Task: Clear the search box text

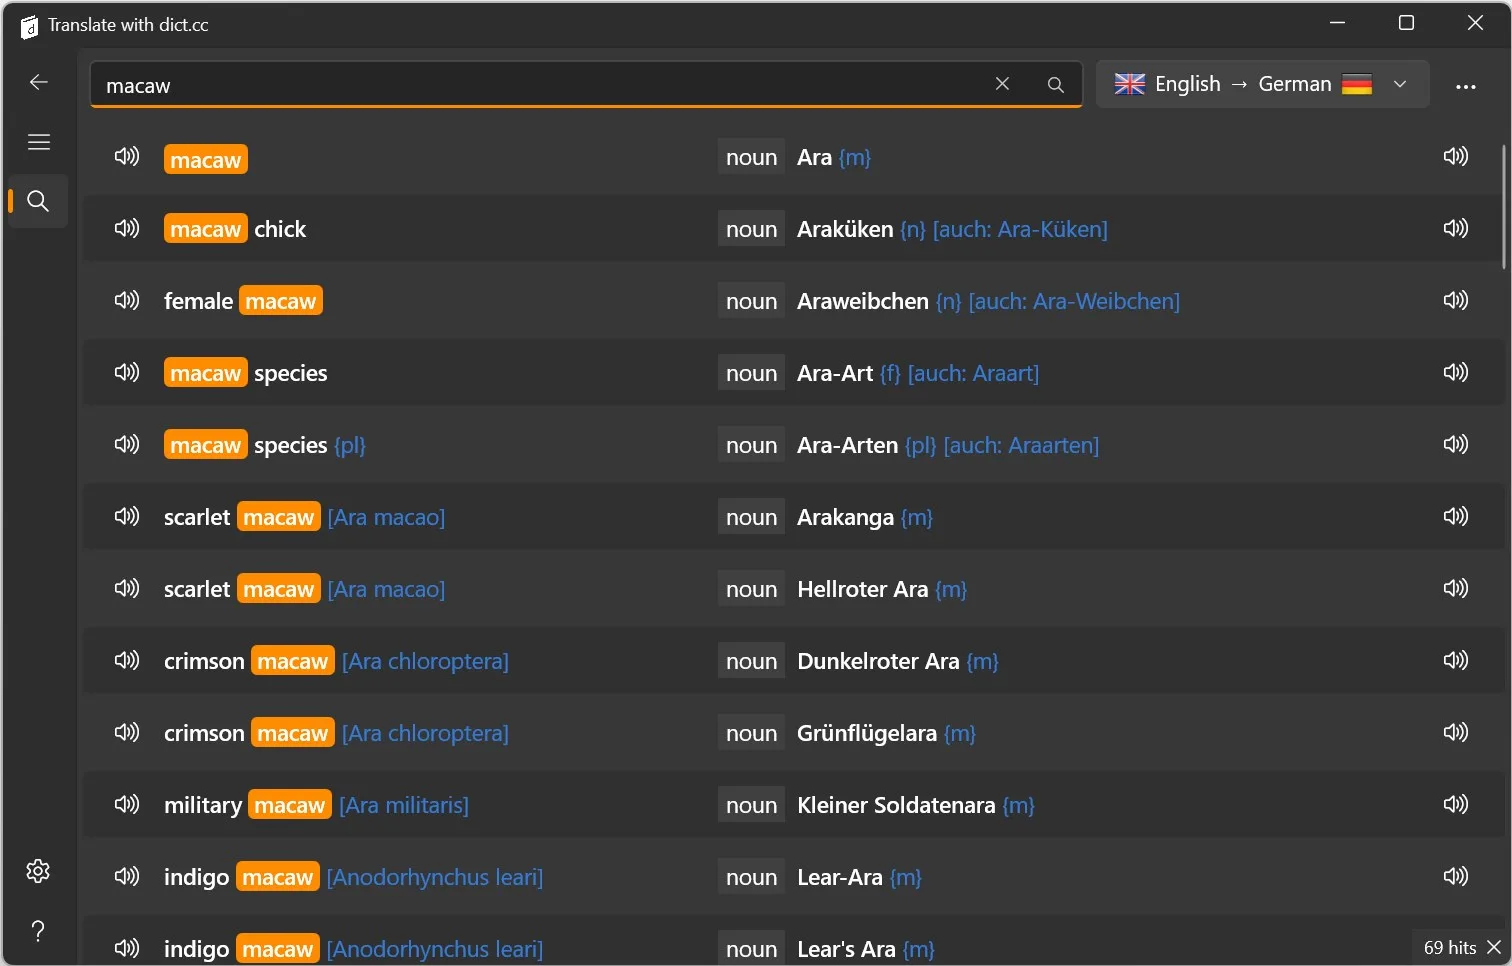Action: click(1002, 84)
